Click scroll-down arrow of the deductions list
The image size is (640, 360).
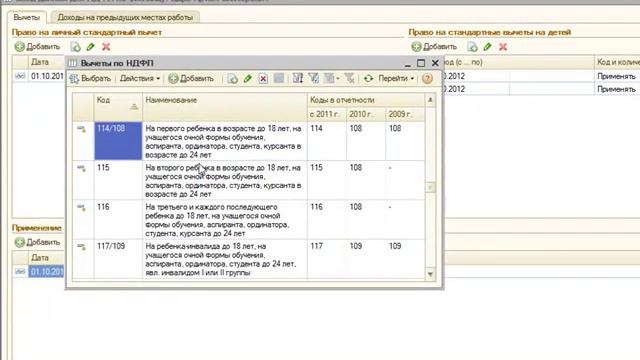click(430, 274)
